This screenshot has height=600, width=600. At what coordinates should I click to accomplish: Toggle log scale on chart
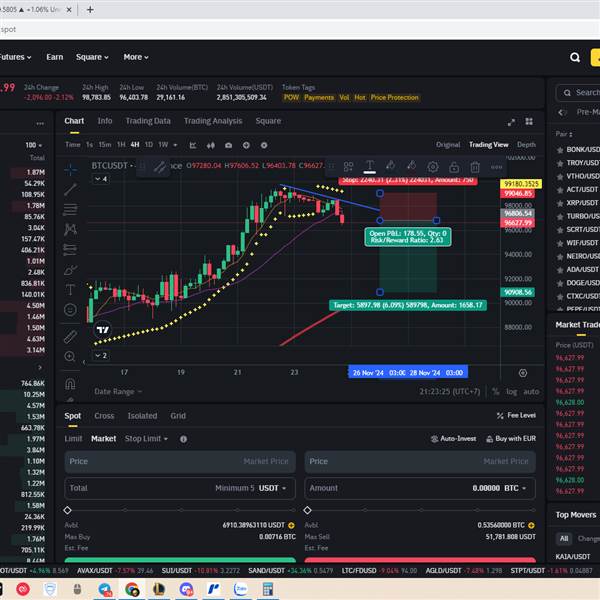[x=511, y=391]
